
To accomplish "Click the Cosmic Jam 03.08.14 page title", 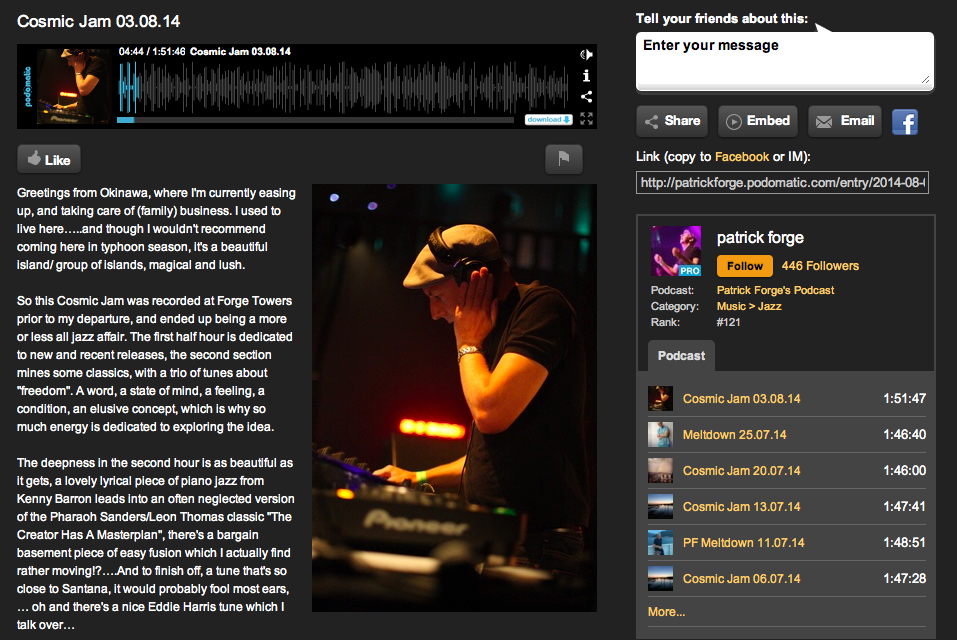I will pyautogui.click(x=98, y=21).
